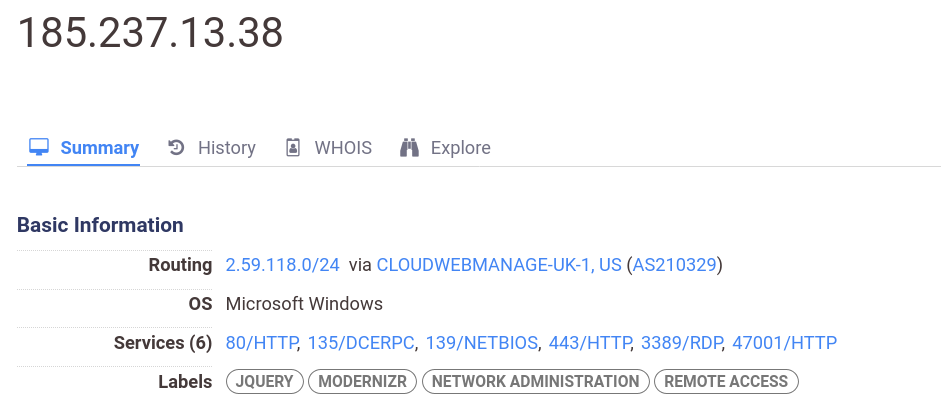The height and width of the screenshot is (409, 941).
Task: Select the REMOTE ACCESS label tag
Action: click(x=726, y=381)
